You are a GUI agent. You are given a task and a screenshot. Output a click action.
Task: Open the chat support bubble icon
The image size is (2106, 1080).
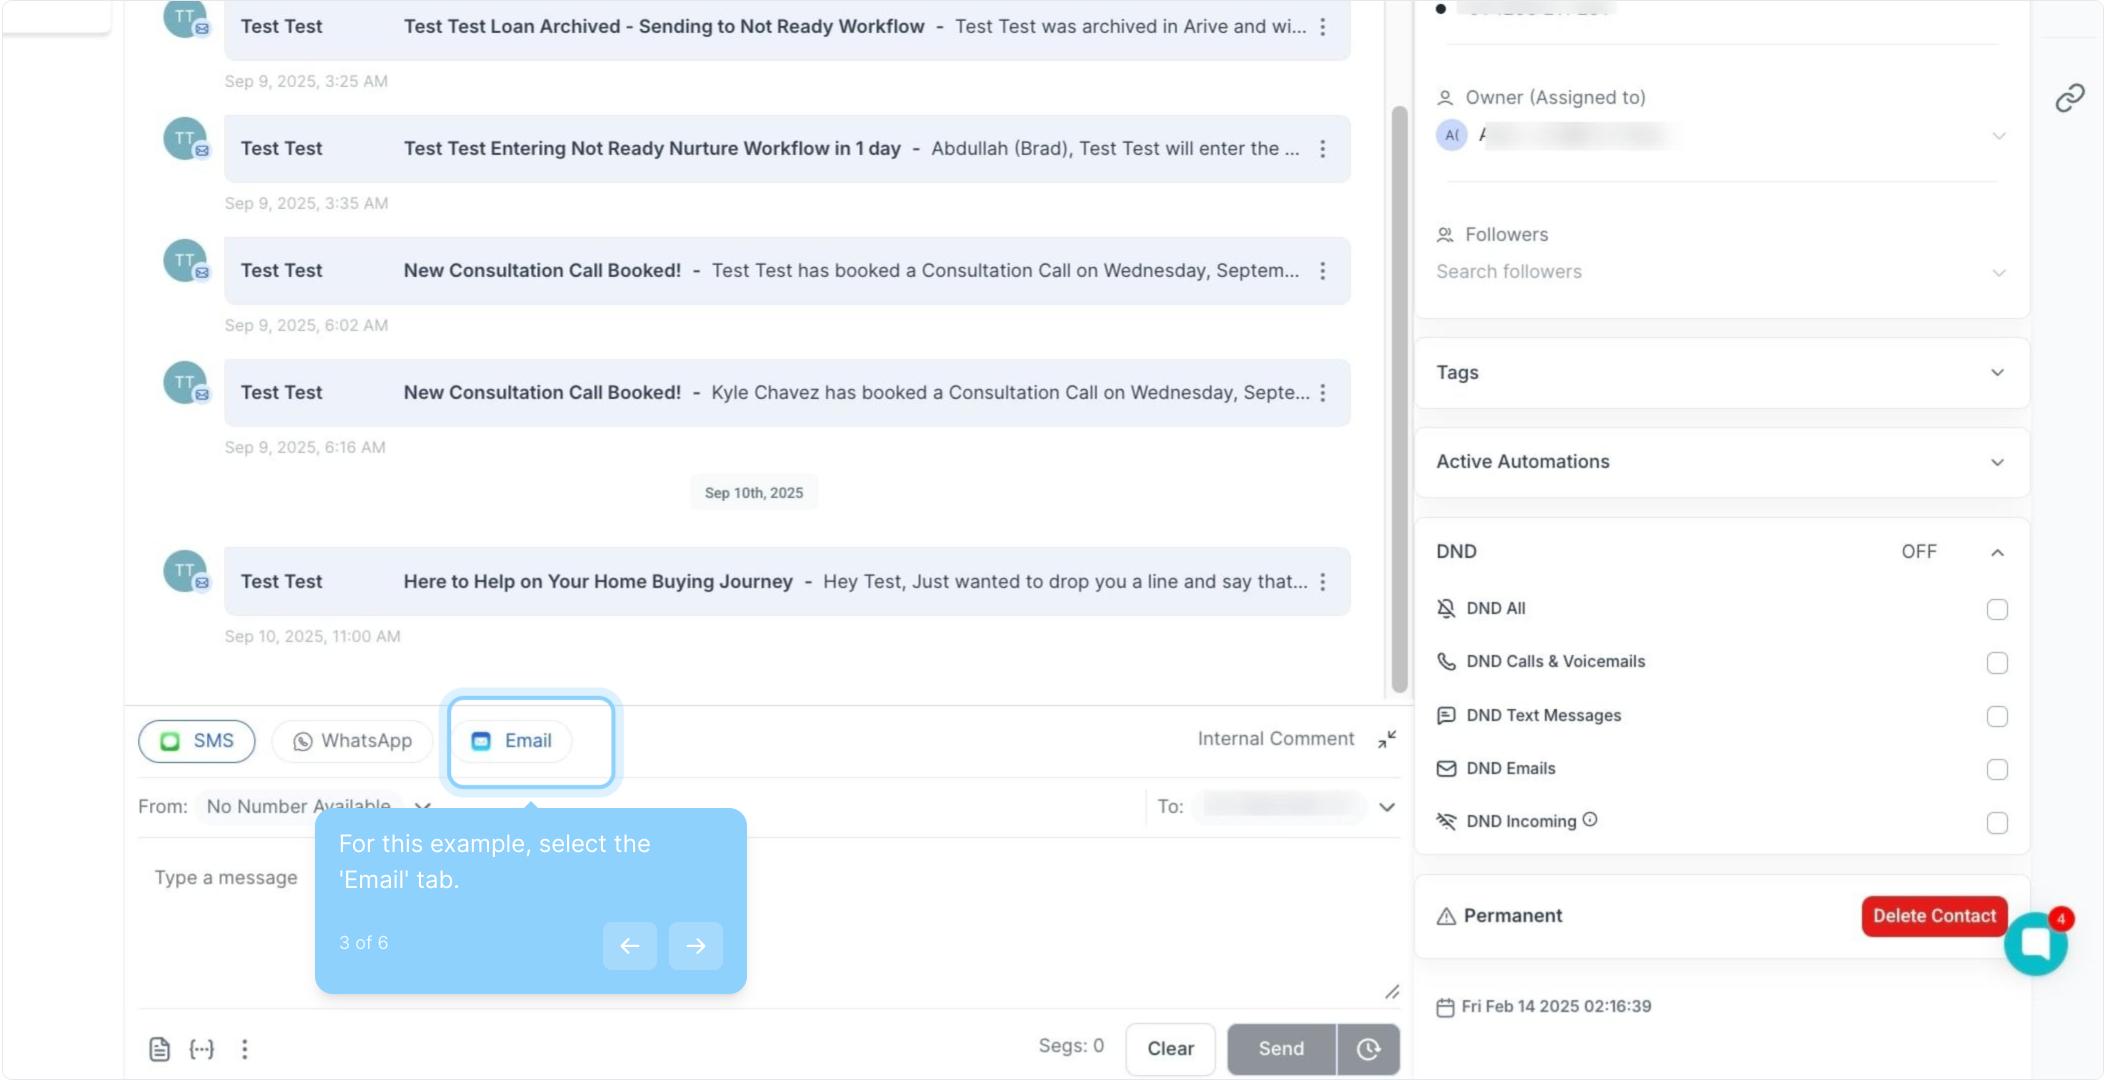2035,943
